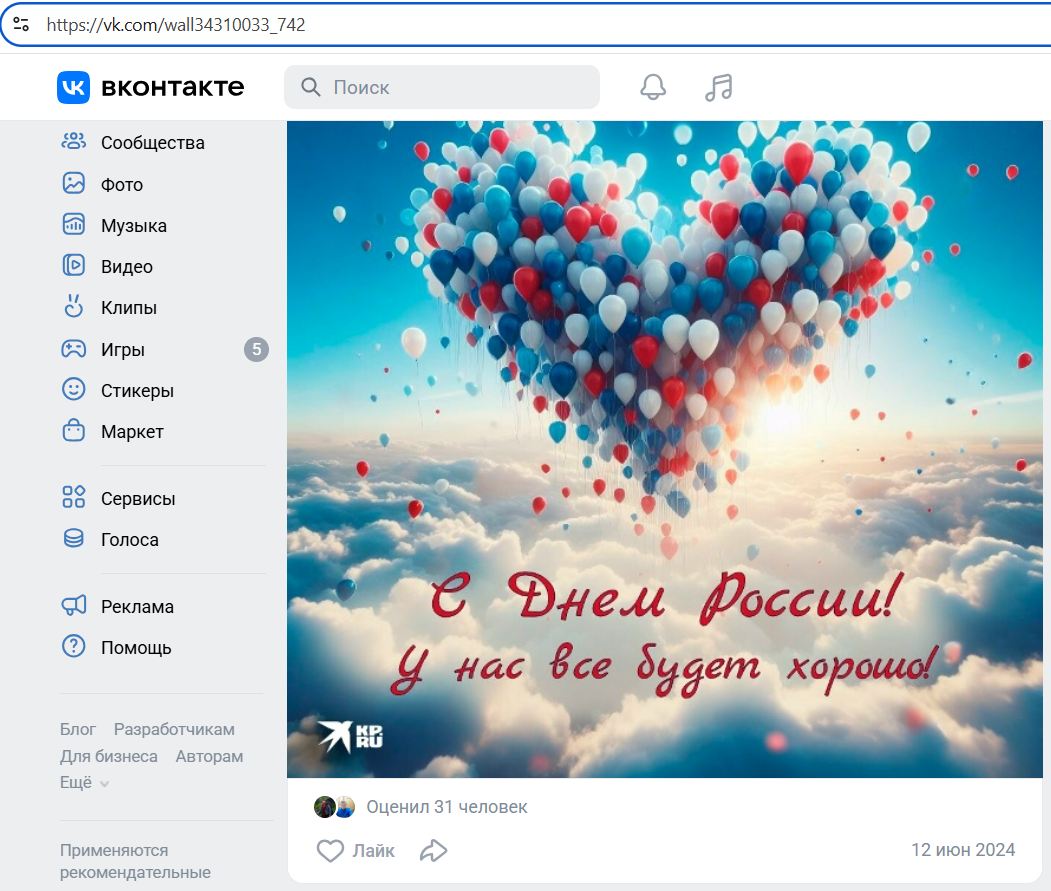Open the music note player icon
The image size is (1051, 891).
[718, 87]
